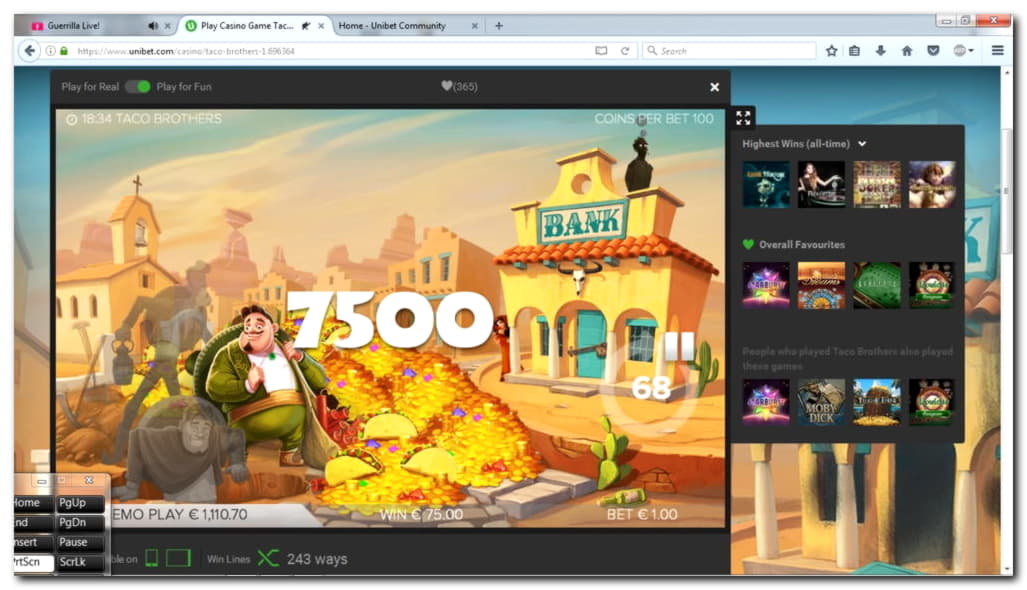The image size is (1027, 590).
Task: Show site information for unibet.com
Action: (50, 50)
